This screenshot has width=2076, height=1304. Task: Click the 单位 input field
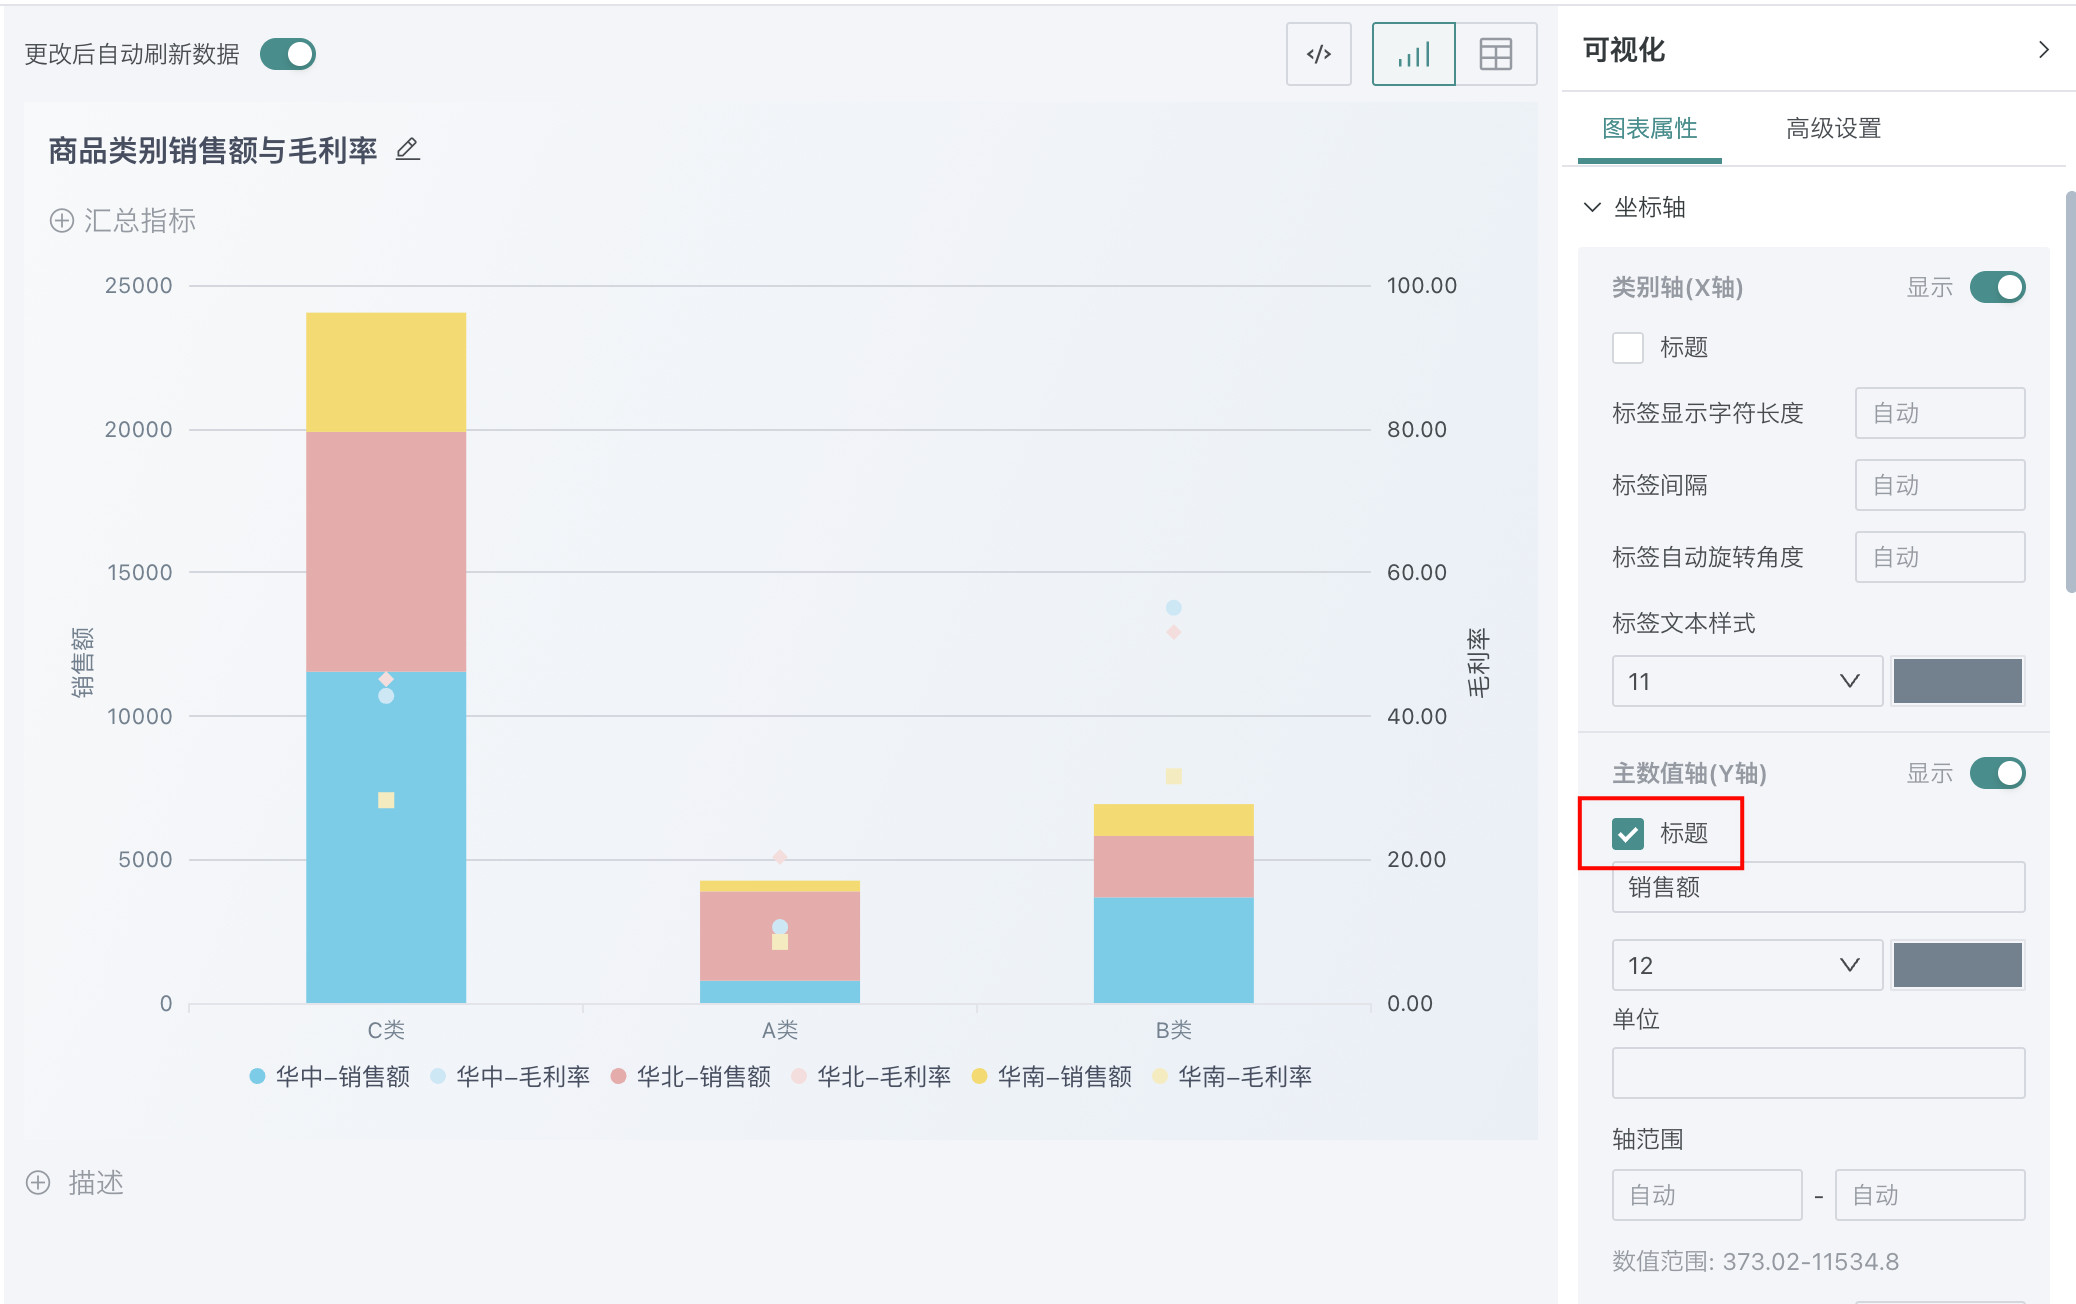point(1817,1073)
